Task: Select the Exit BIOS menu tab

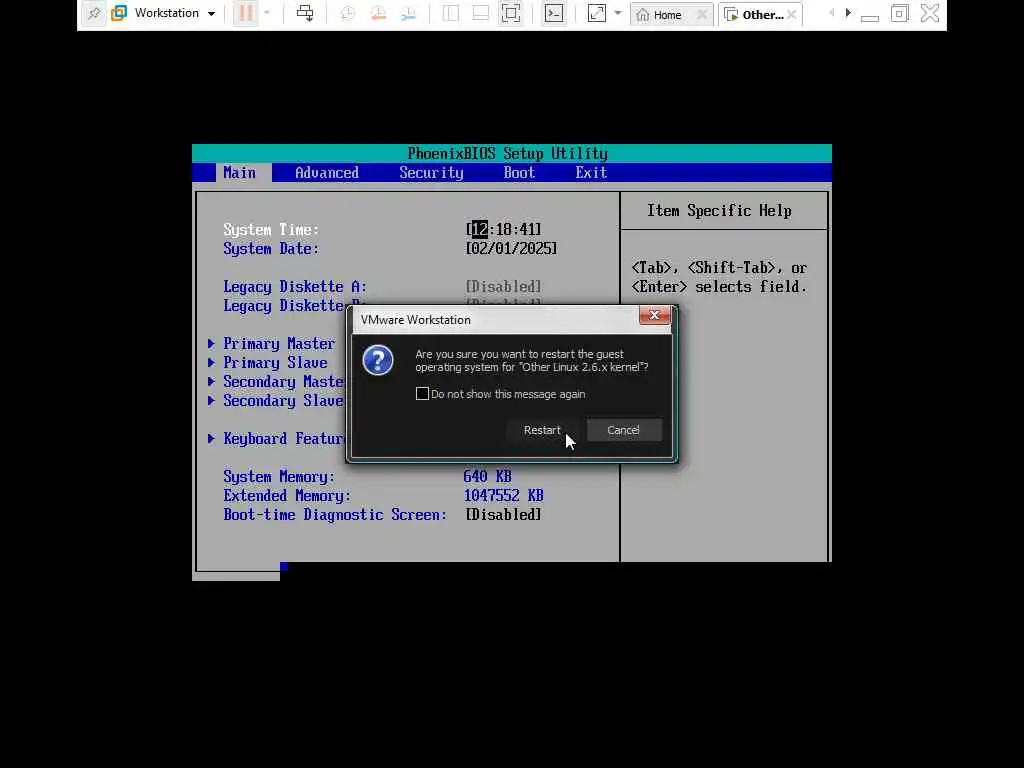Action: click(x=591, y=172)
